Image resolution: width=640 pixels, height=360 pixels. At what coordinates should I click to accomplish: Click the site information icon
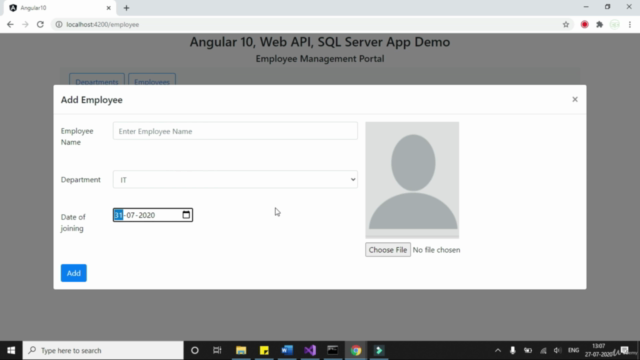(x=59, y=24)
